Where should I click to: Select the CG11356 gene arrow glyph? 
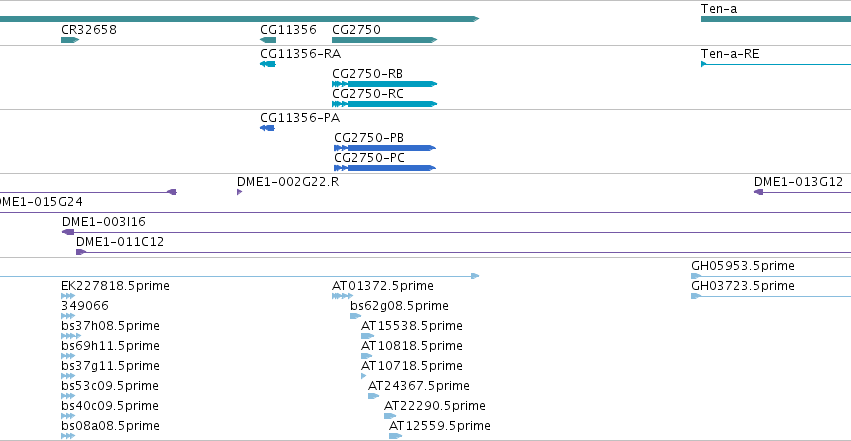(268, 40)
